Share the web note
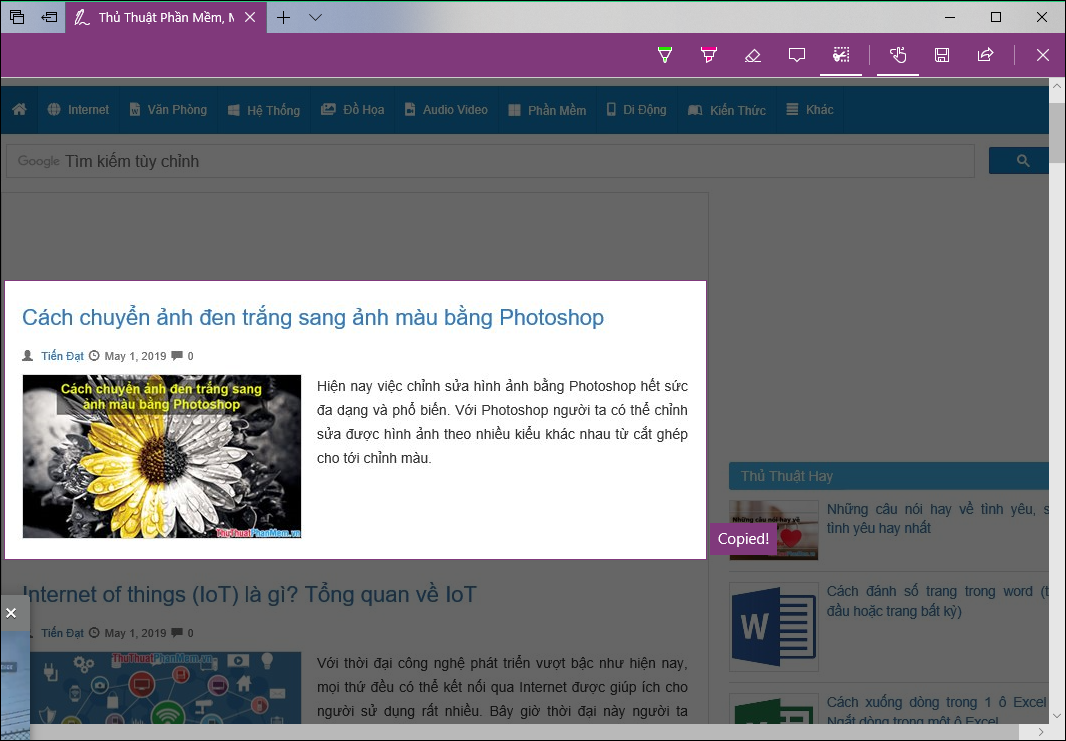Viewport: 1066px width, 741px height. coord(985,55)
